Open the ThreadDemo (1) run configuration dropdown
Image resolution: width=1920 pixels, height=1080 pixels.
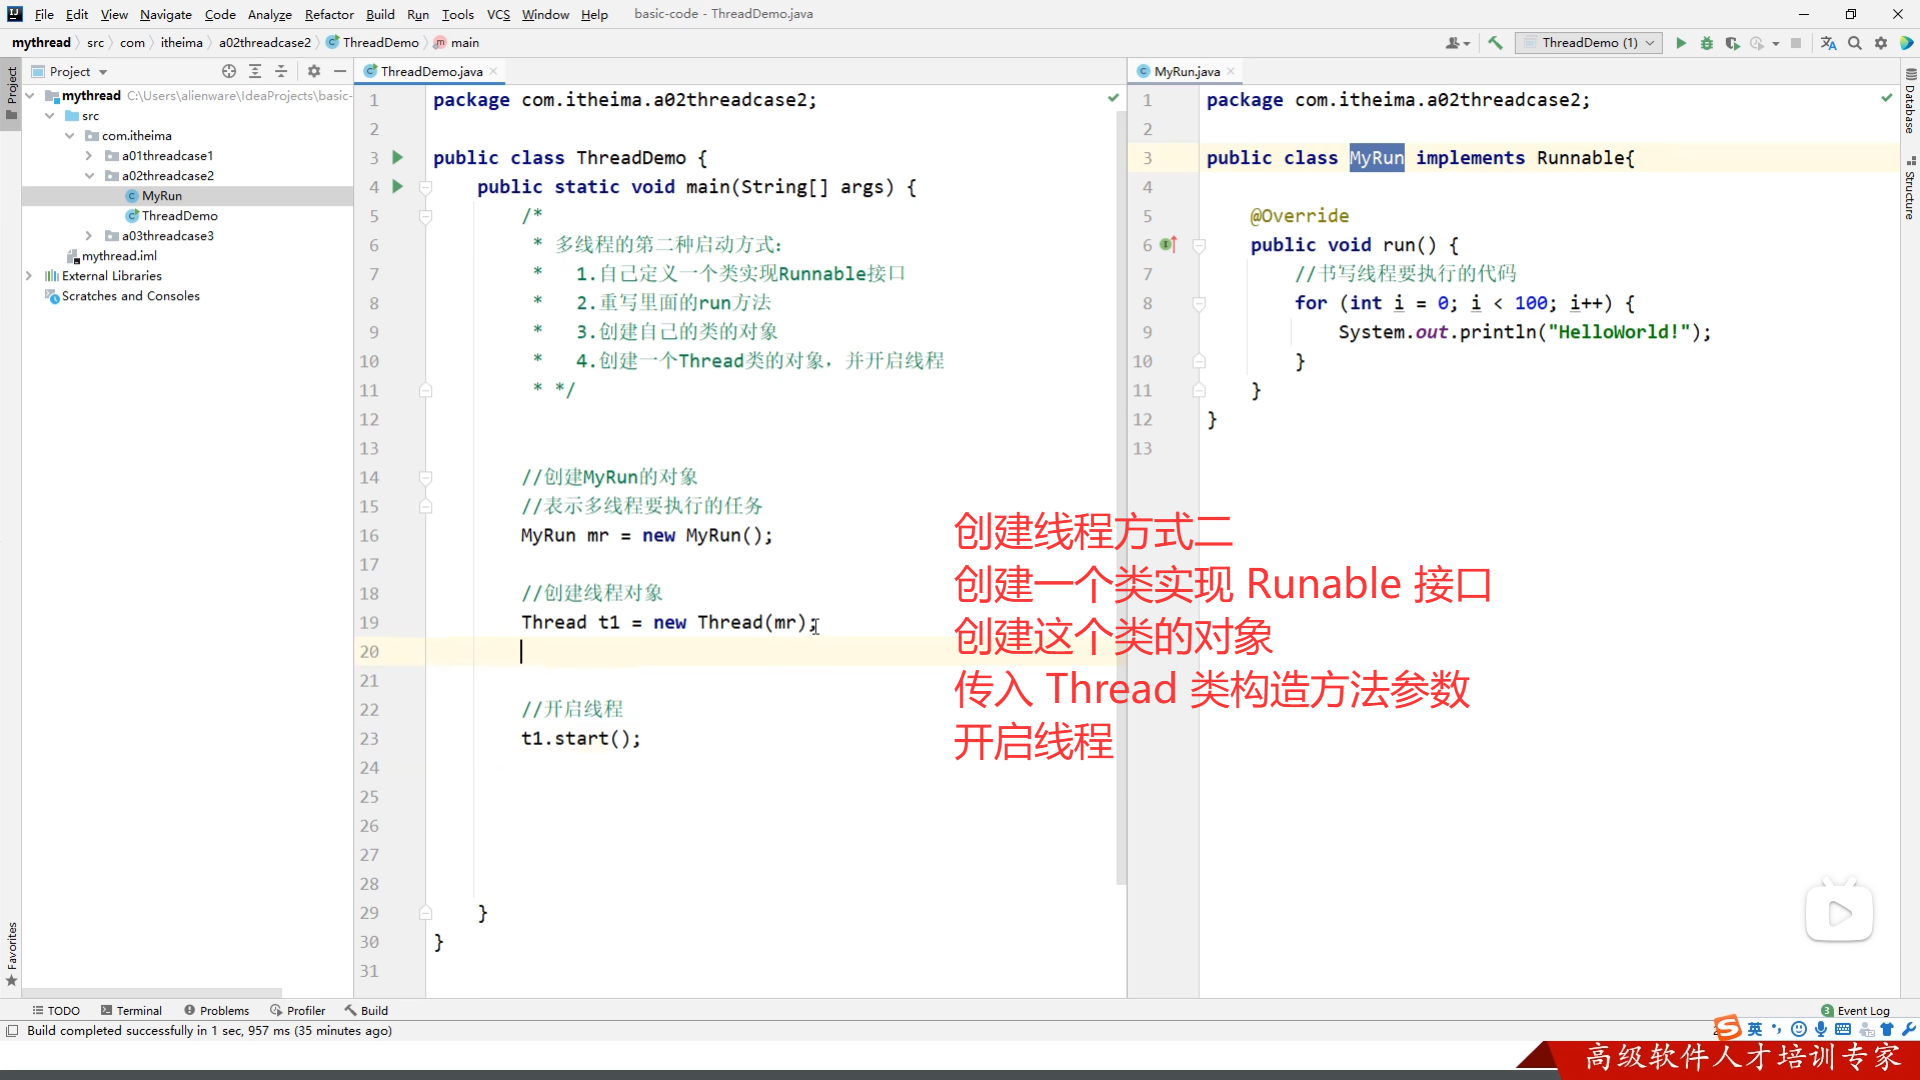(1588, 43)
